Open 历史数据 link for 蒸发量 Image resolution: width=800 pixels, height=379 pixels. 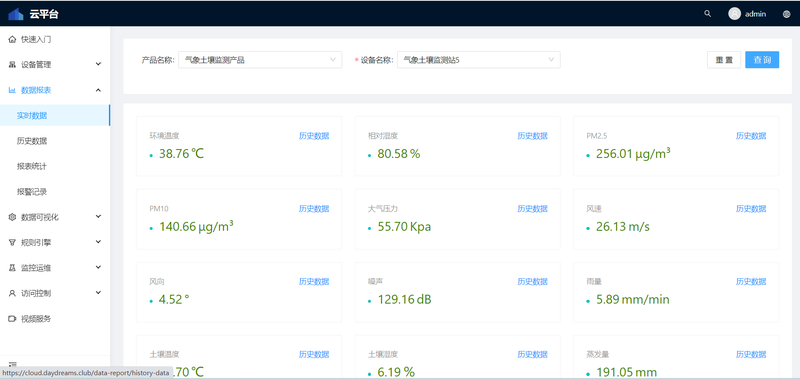click(751, 355)
